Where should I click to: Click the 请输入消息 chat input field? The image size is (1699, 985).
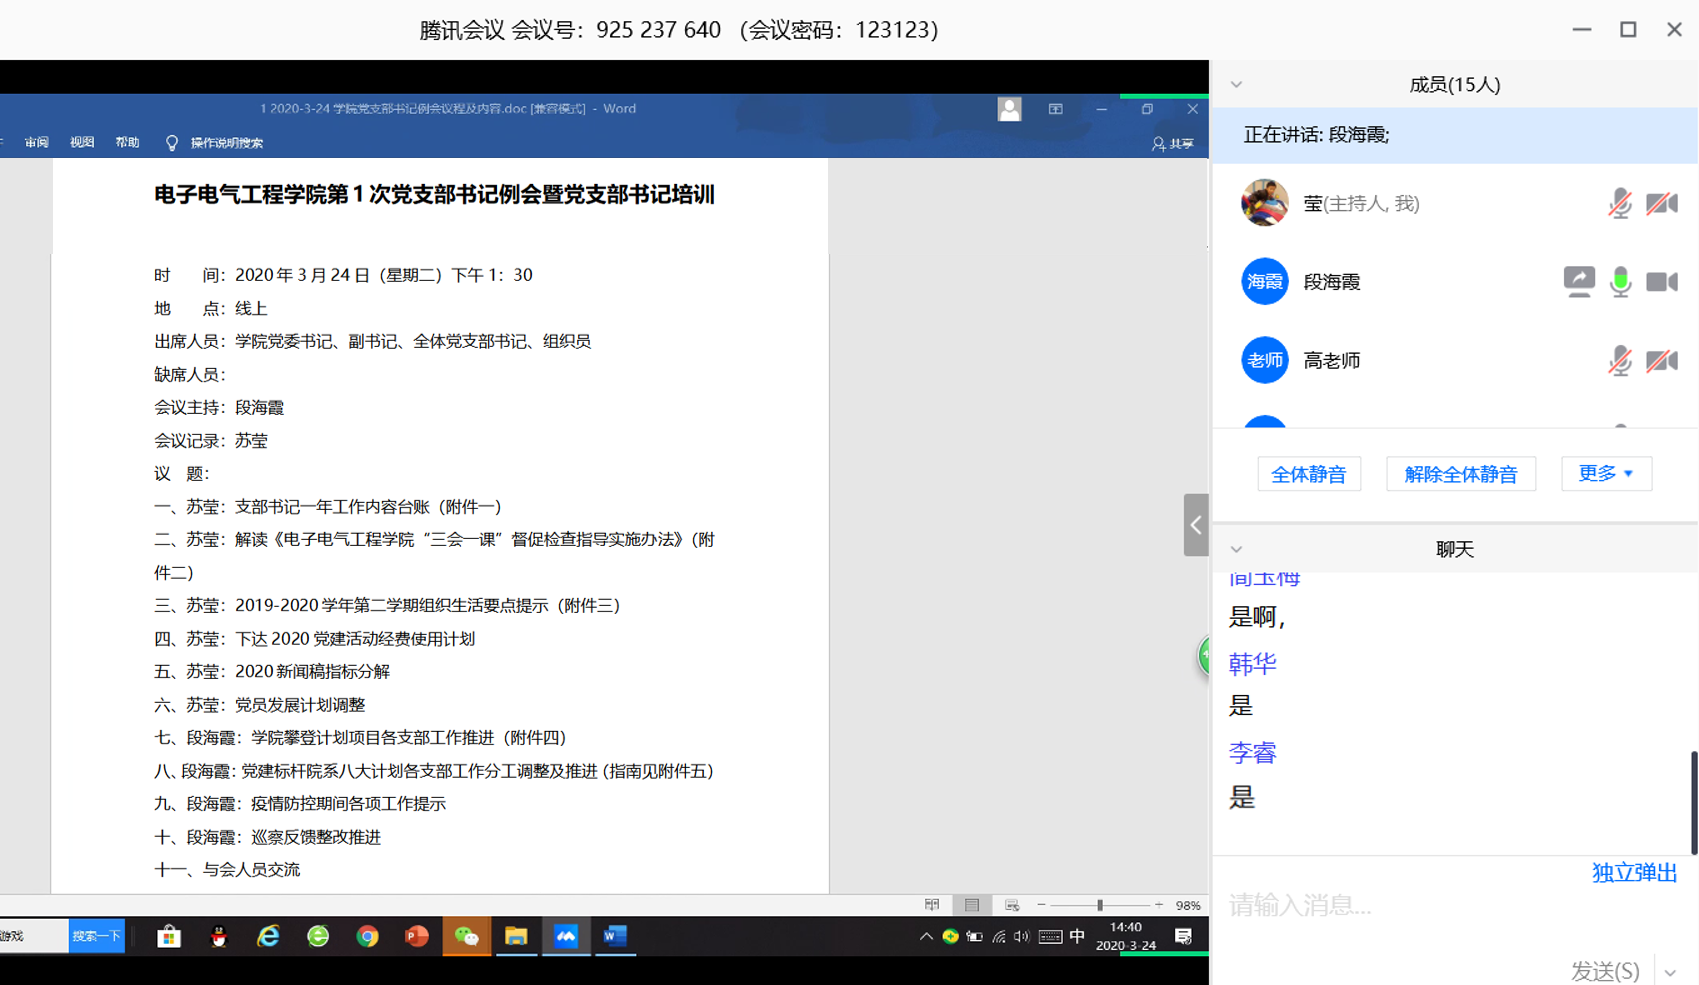(1400, 906)
